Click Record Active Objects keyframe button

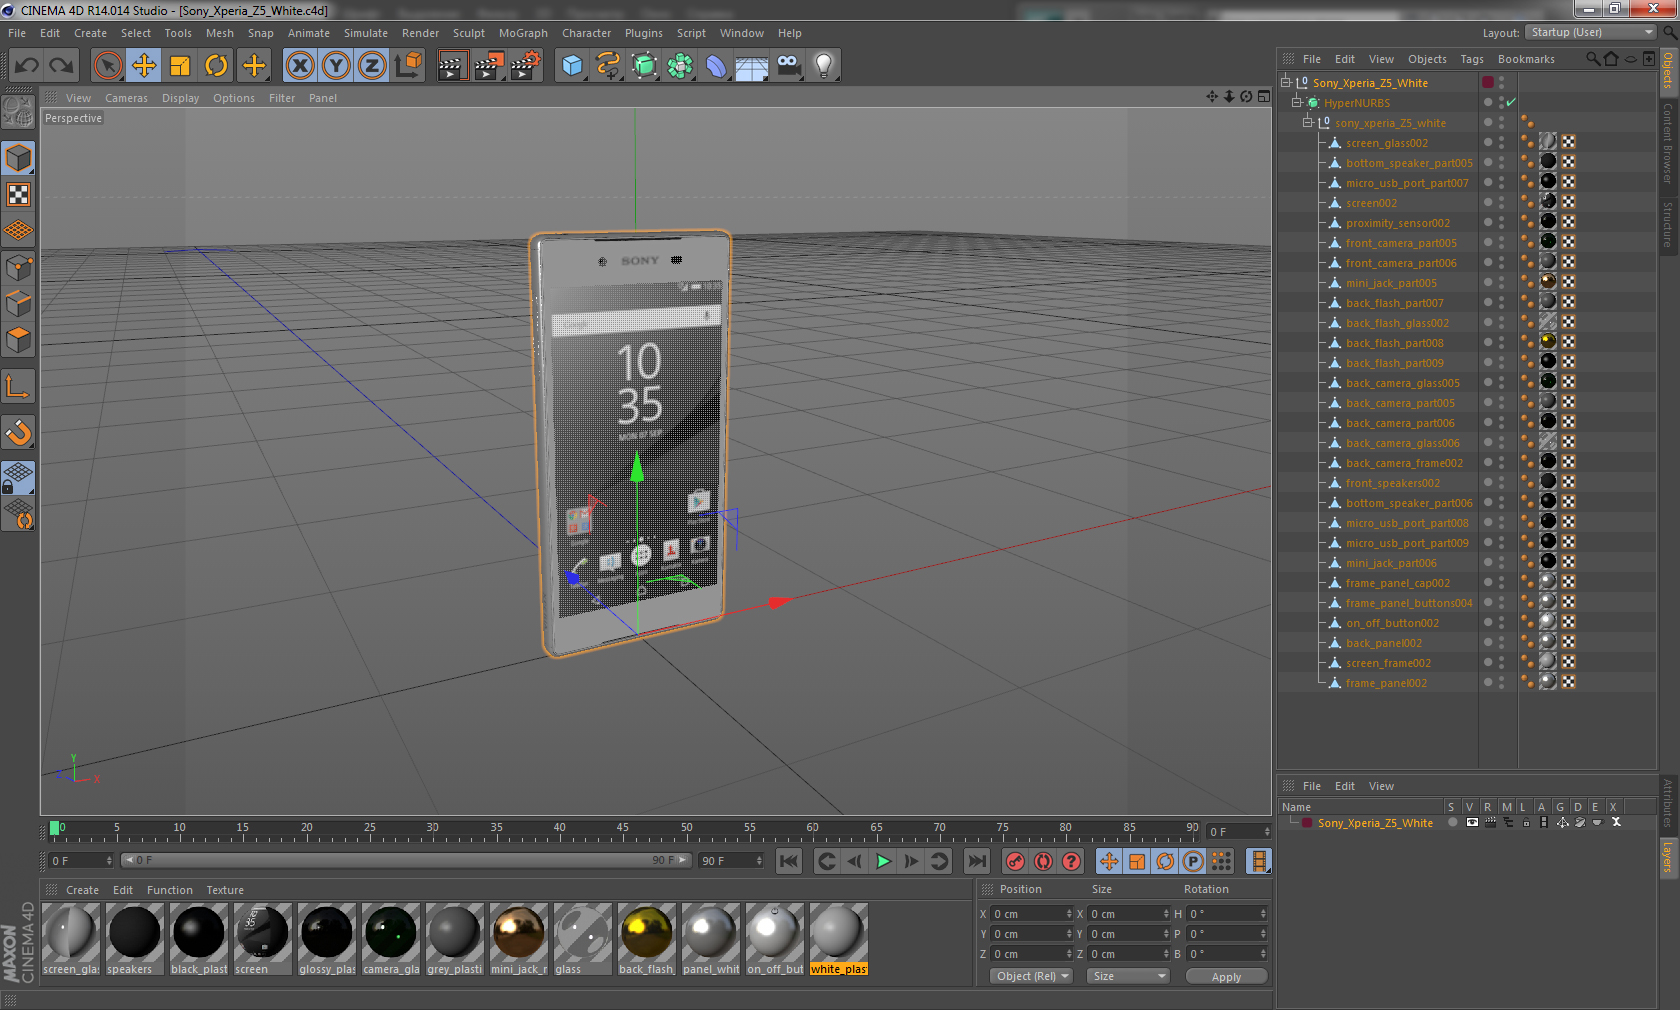point(1015,861)
